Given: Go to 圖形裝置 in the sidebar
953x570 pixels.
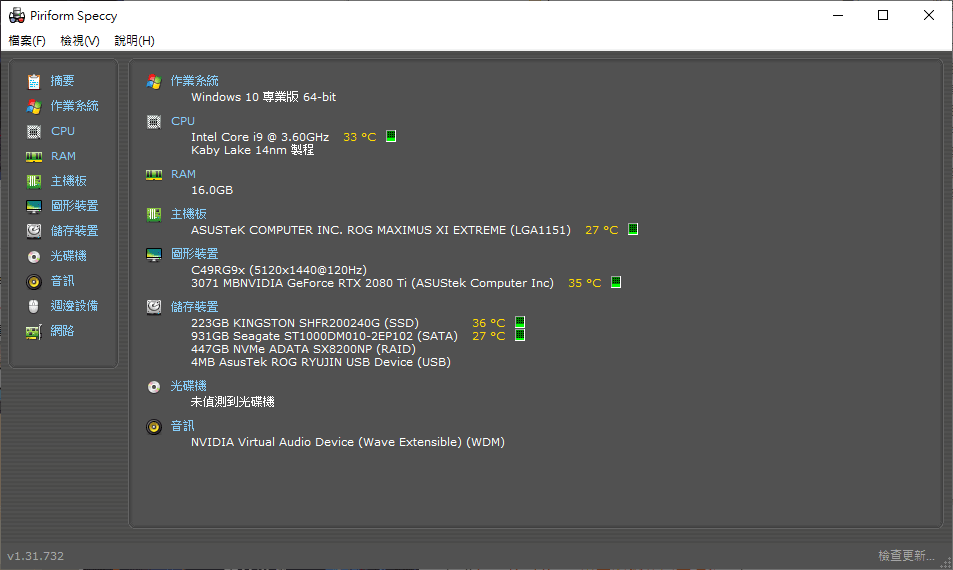Looking at the screenshot, I should (75, 206).
